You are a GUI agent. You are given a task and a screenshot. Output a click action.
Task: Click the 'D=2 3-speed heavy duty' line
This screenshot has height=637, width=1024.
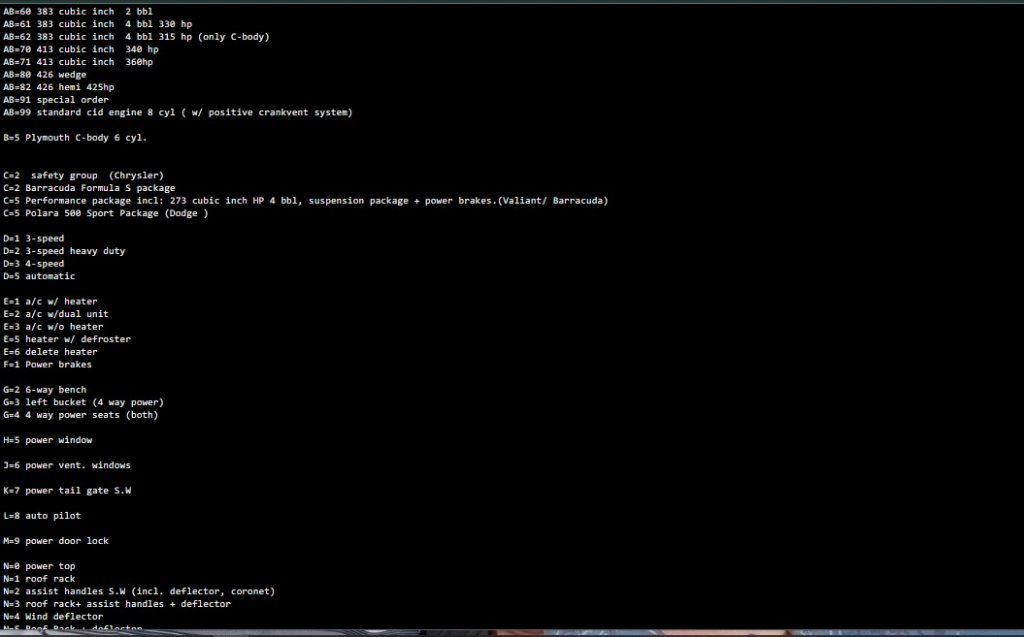(x=64, y=251)
